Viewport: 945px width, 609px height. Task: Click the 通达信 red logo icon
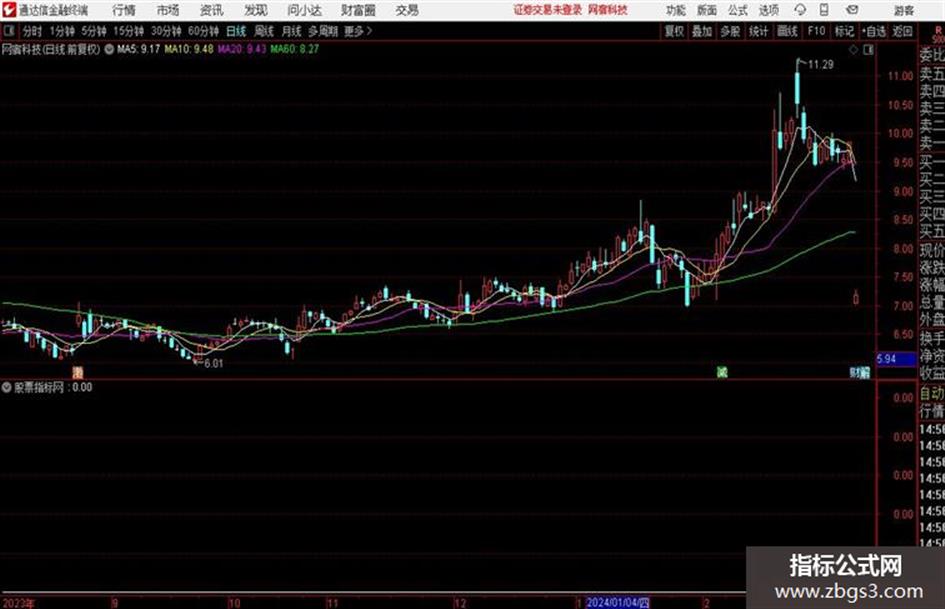click(9, 10)
